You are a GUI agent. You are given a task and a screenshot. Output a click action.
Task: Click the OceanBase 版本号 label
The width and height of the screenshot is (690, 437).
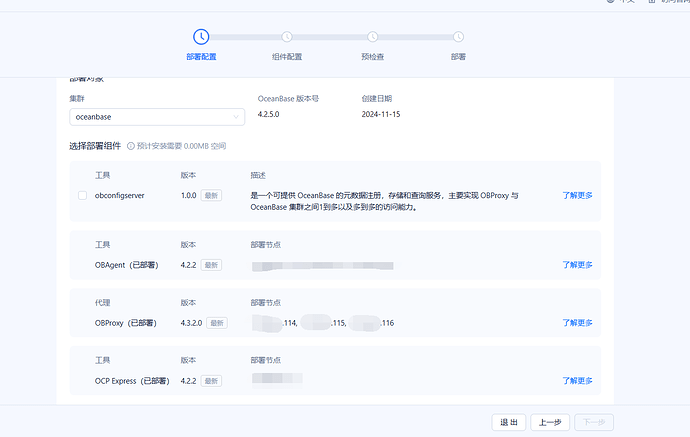coord(288,99)
